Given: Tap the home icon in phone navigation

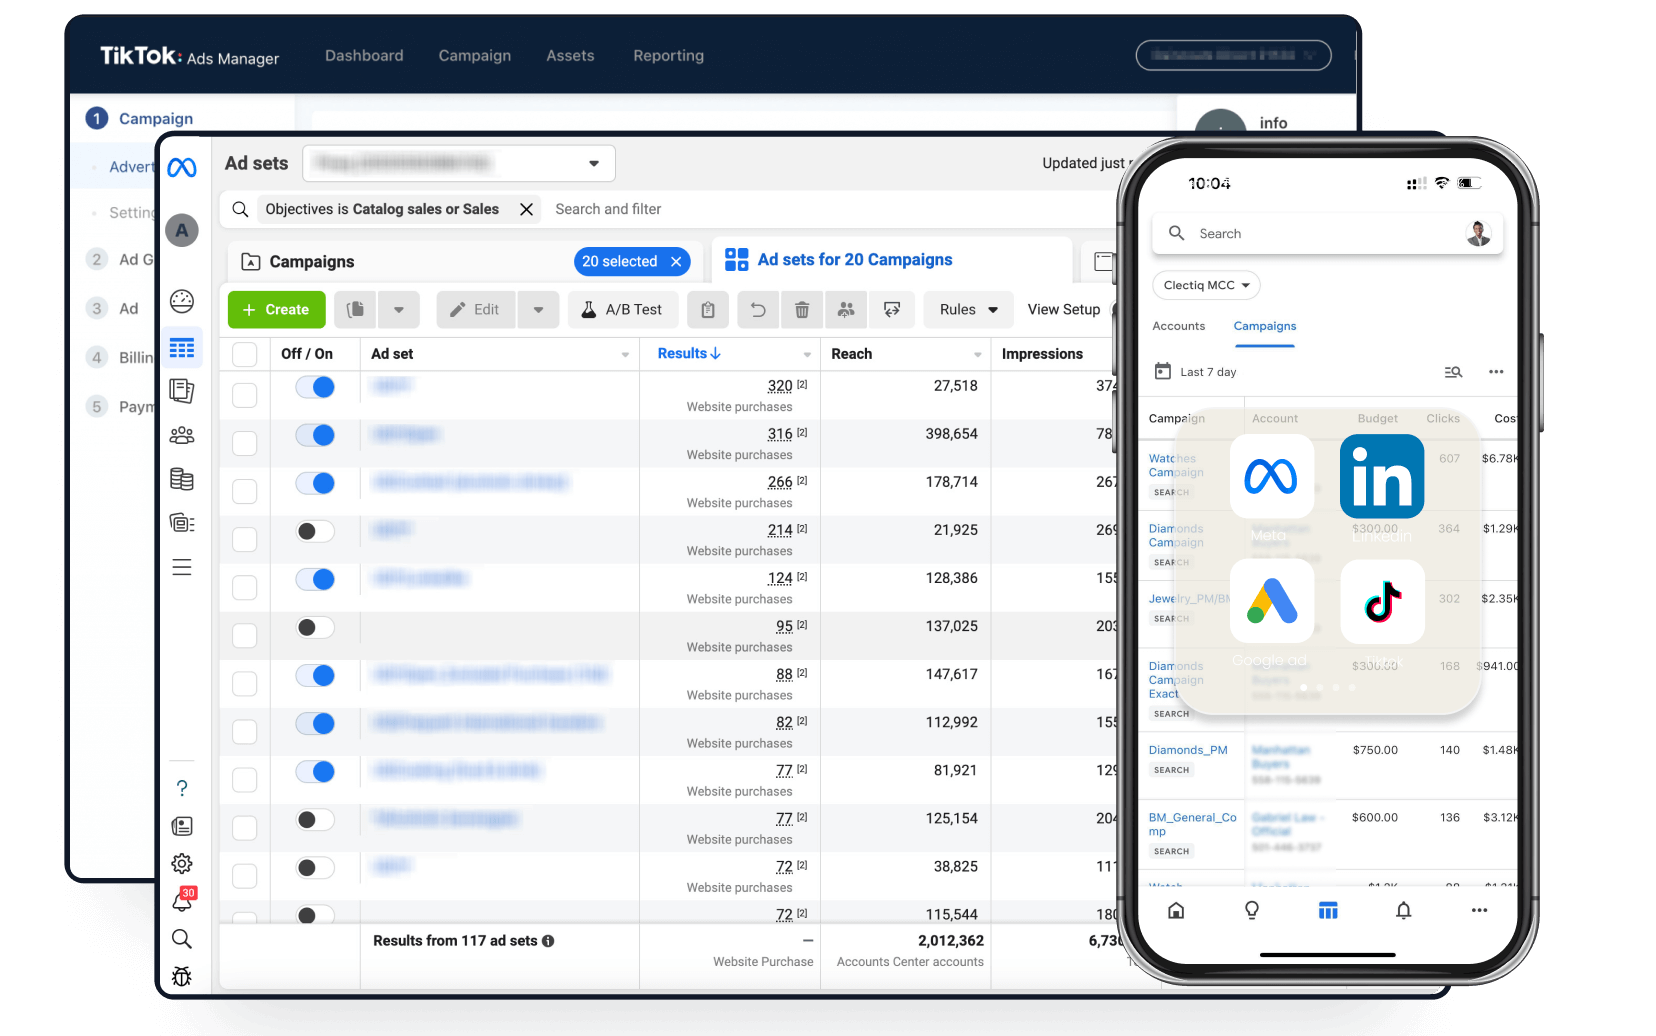Looking at the screenshot, I should click(1176, 910).
